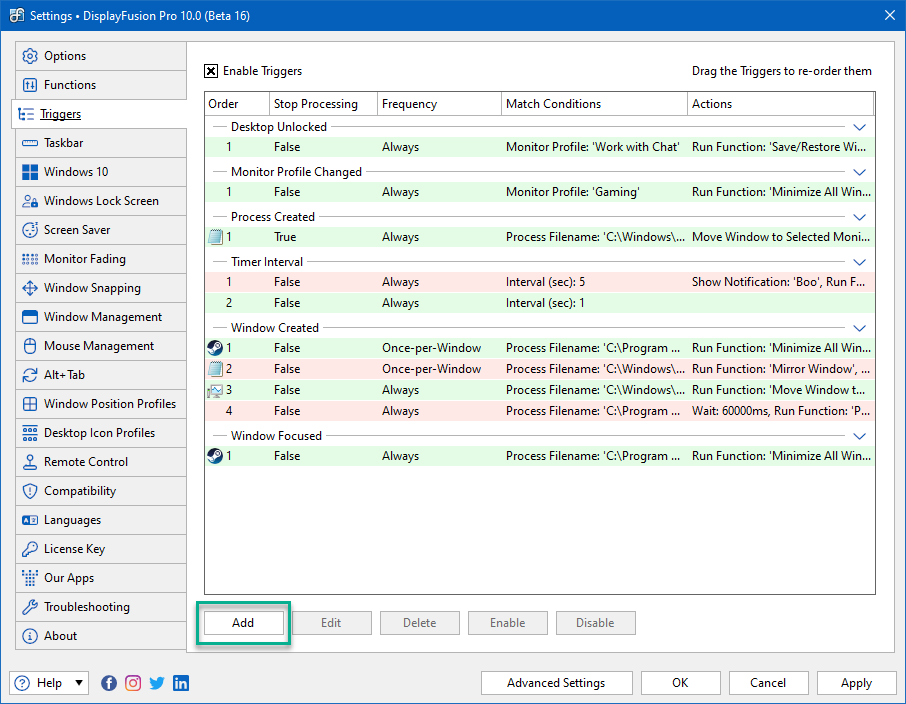Open the LinkedIn link icon
The image size is (906, 704).
click(x=181, y=683)
